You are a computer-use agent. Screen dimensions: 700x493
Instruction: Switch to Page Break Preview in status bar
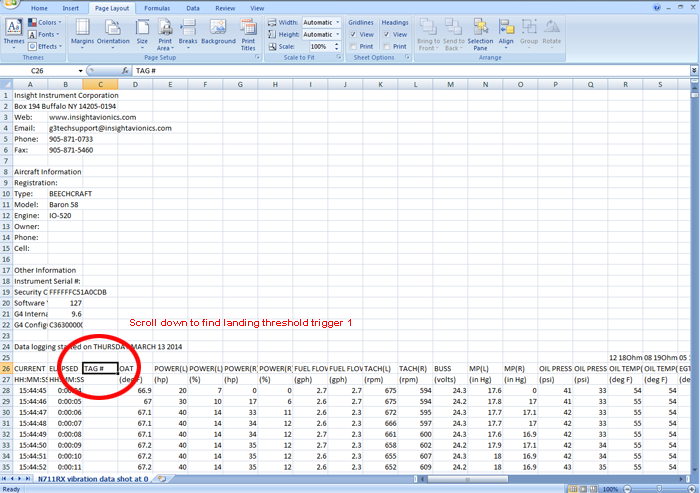click(x=593, y=489)
